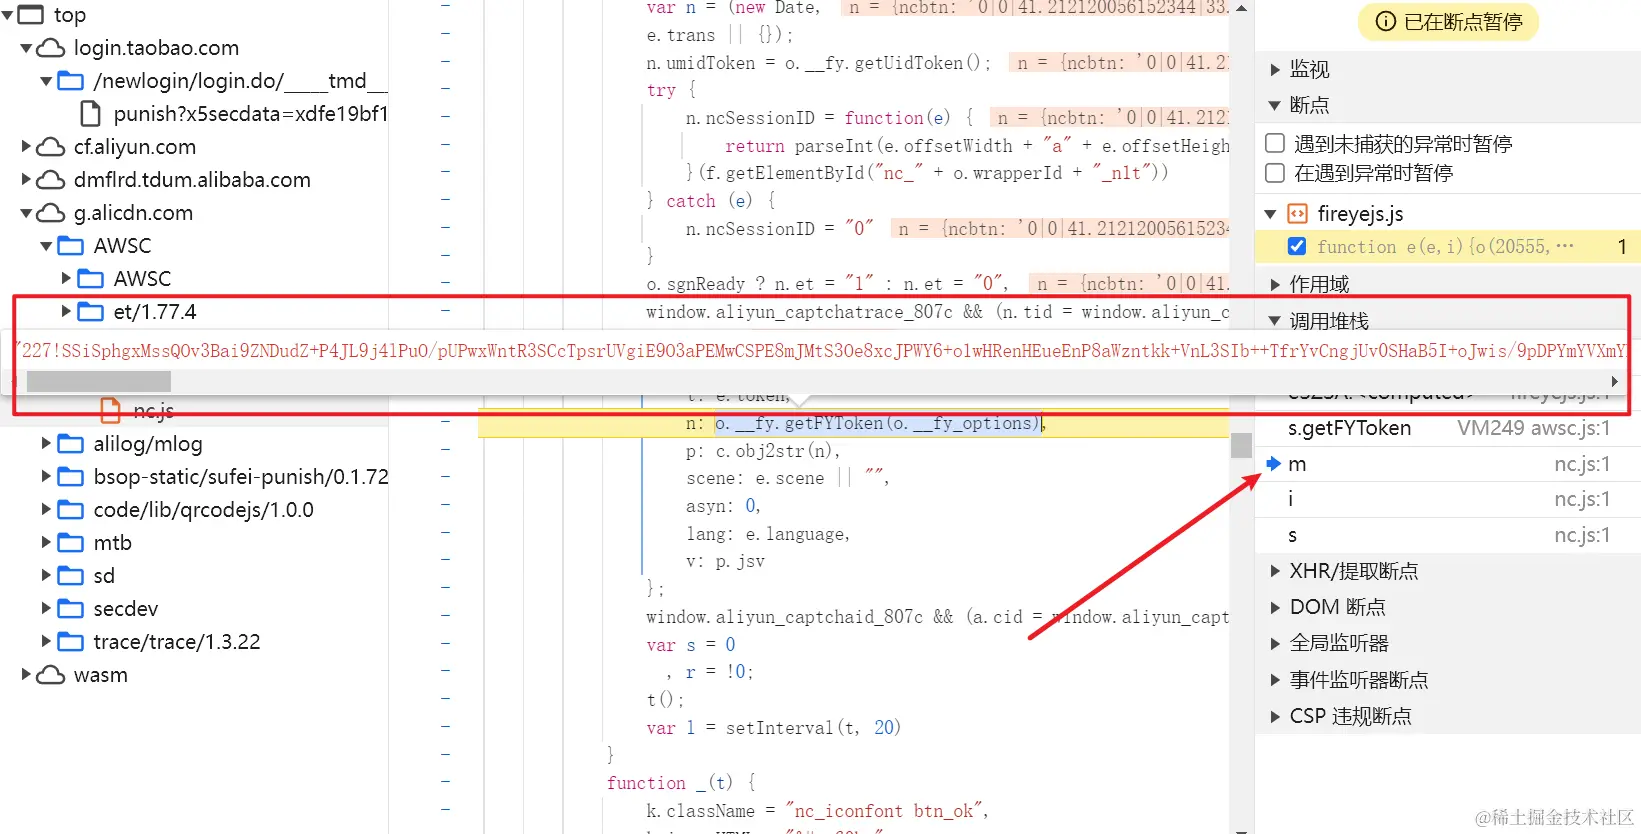This screenshot has width=1641, height=834.
Task: Expand the 作用域 scope section
Action: coord(1275,285)
